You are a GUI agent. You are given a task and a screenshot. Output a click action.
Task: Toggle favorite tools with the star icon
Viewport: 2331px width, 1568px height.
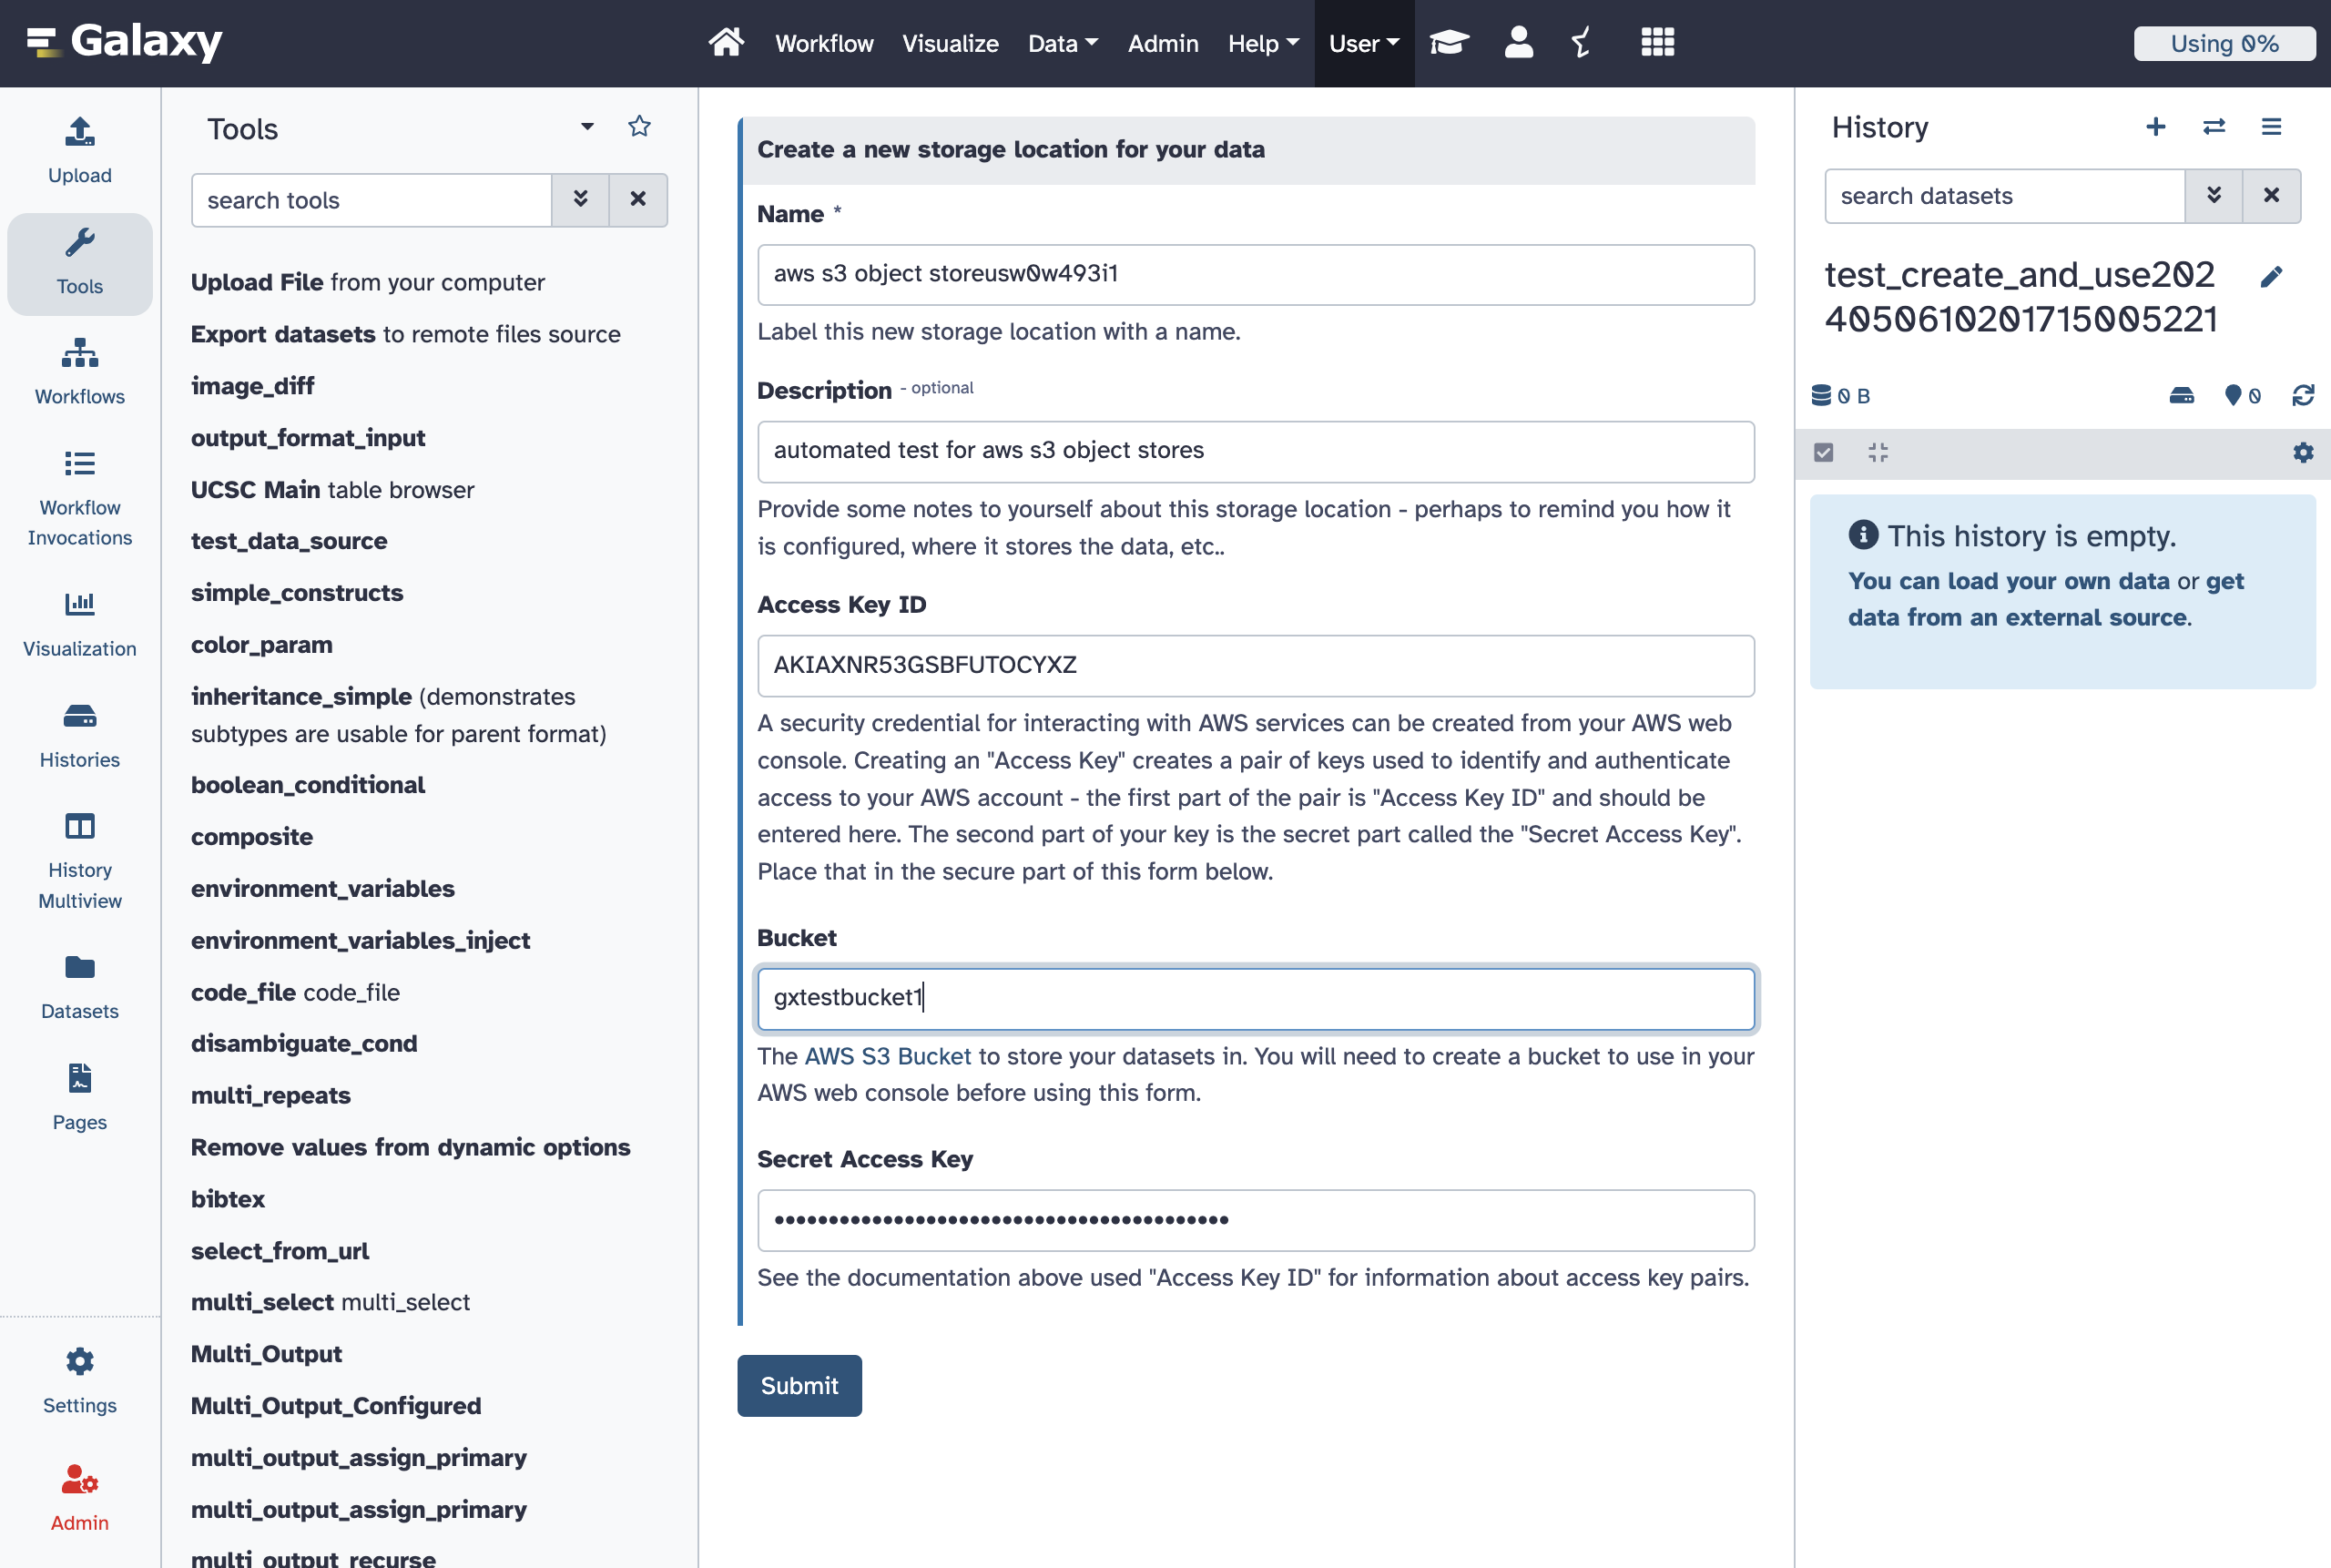coord(639,126)
